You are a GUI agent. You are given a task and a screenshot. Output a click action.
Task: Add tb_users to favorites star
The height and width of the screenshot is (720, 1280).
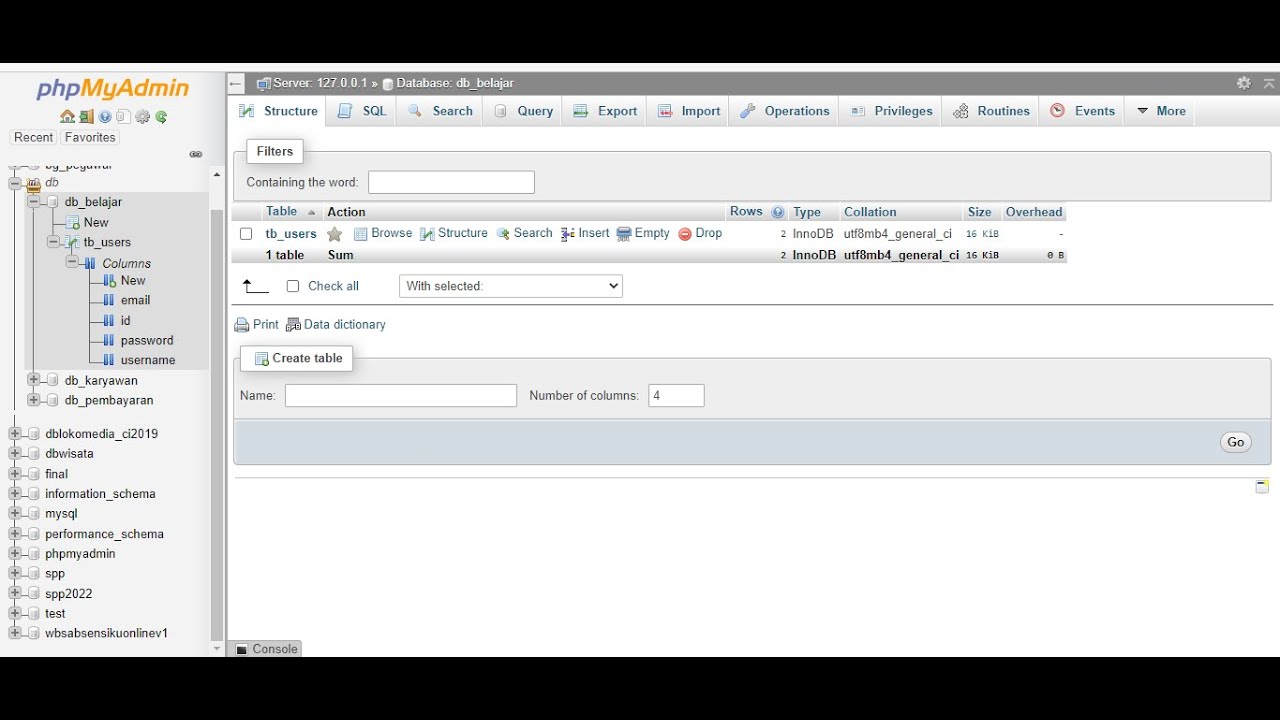(x=335, y=234)
